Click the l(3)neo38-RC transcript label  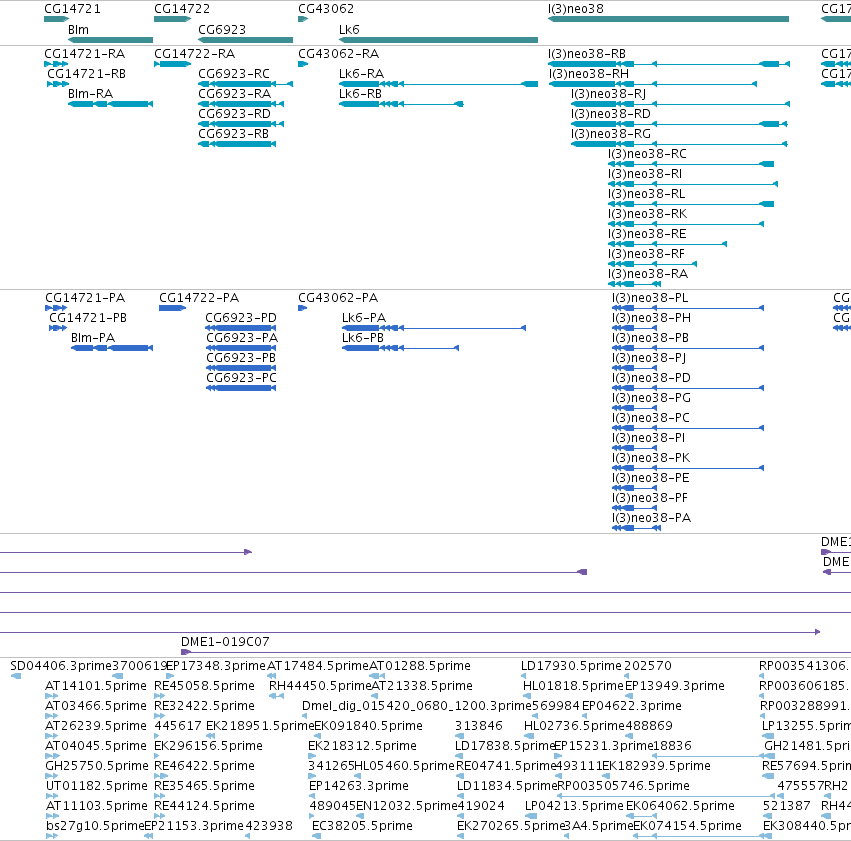coord(647,154)
